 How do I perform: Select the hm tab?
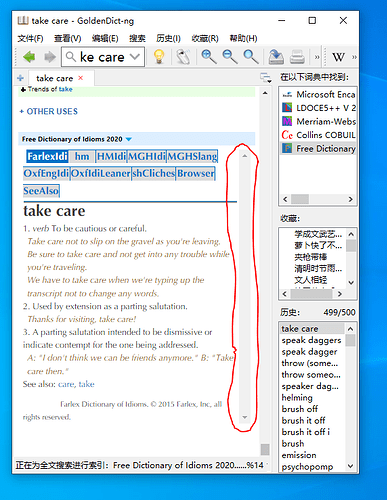click(x=82, y=156)
